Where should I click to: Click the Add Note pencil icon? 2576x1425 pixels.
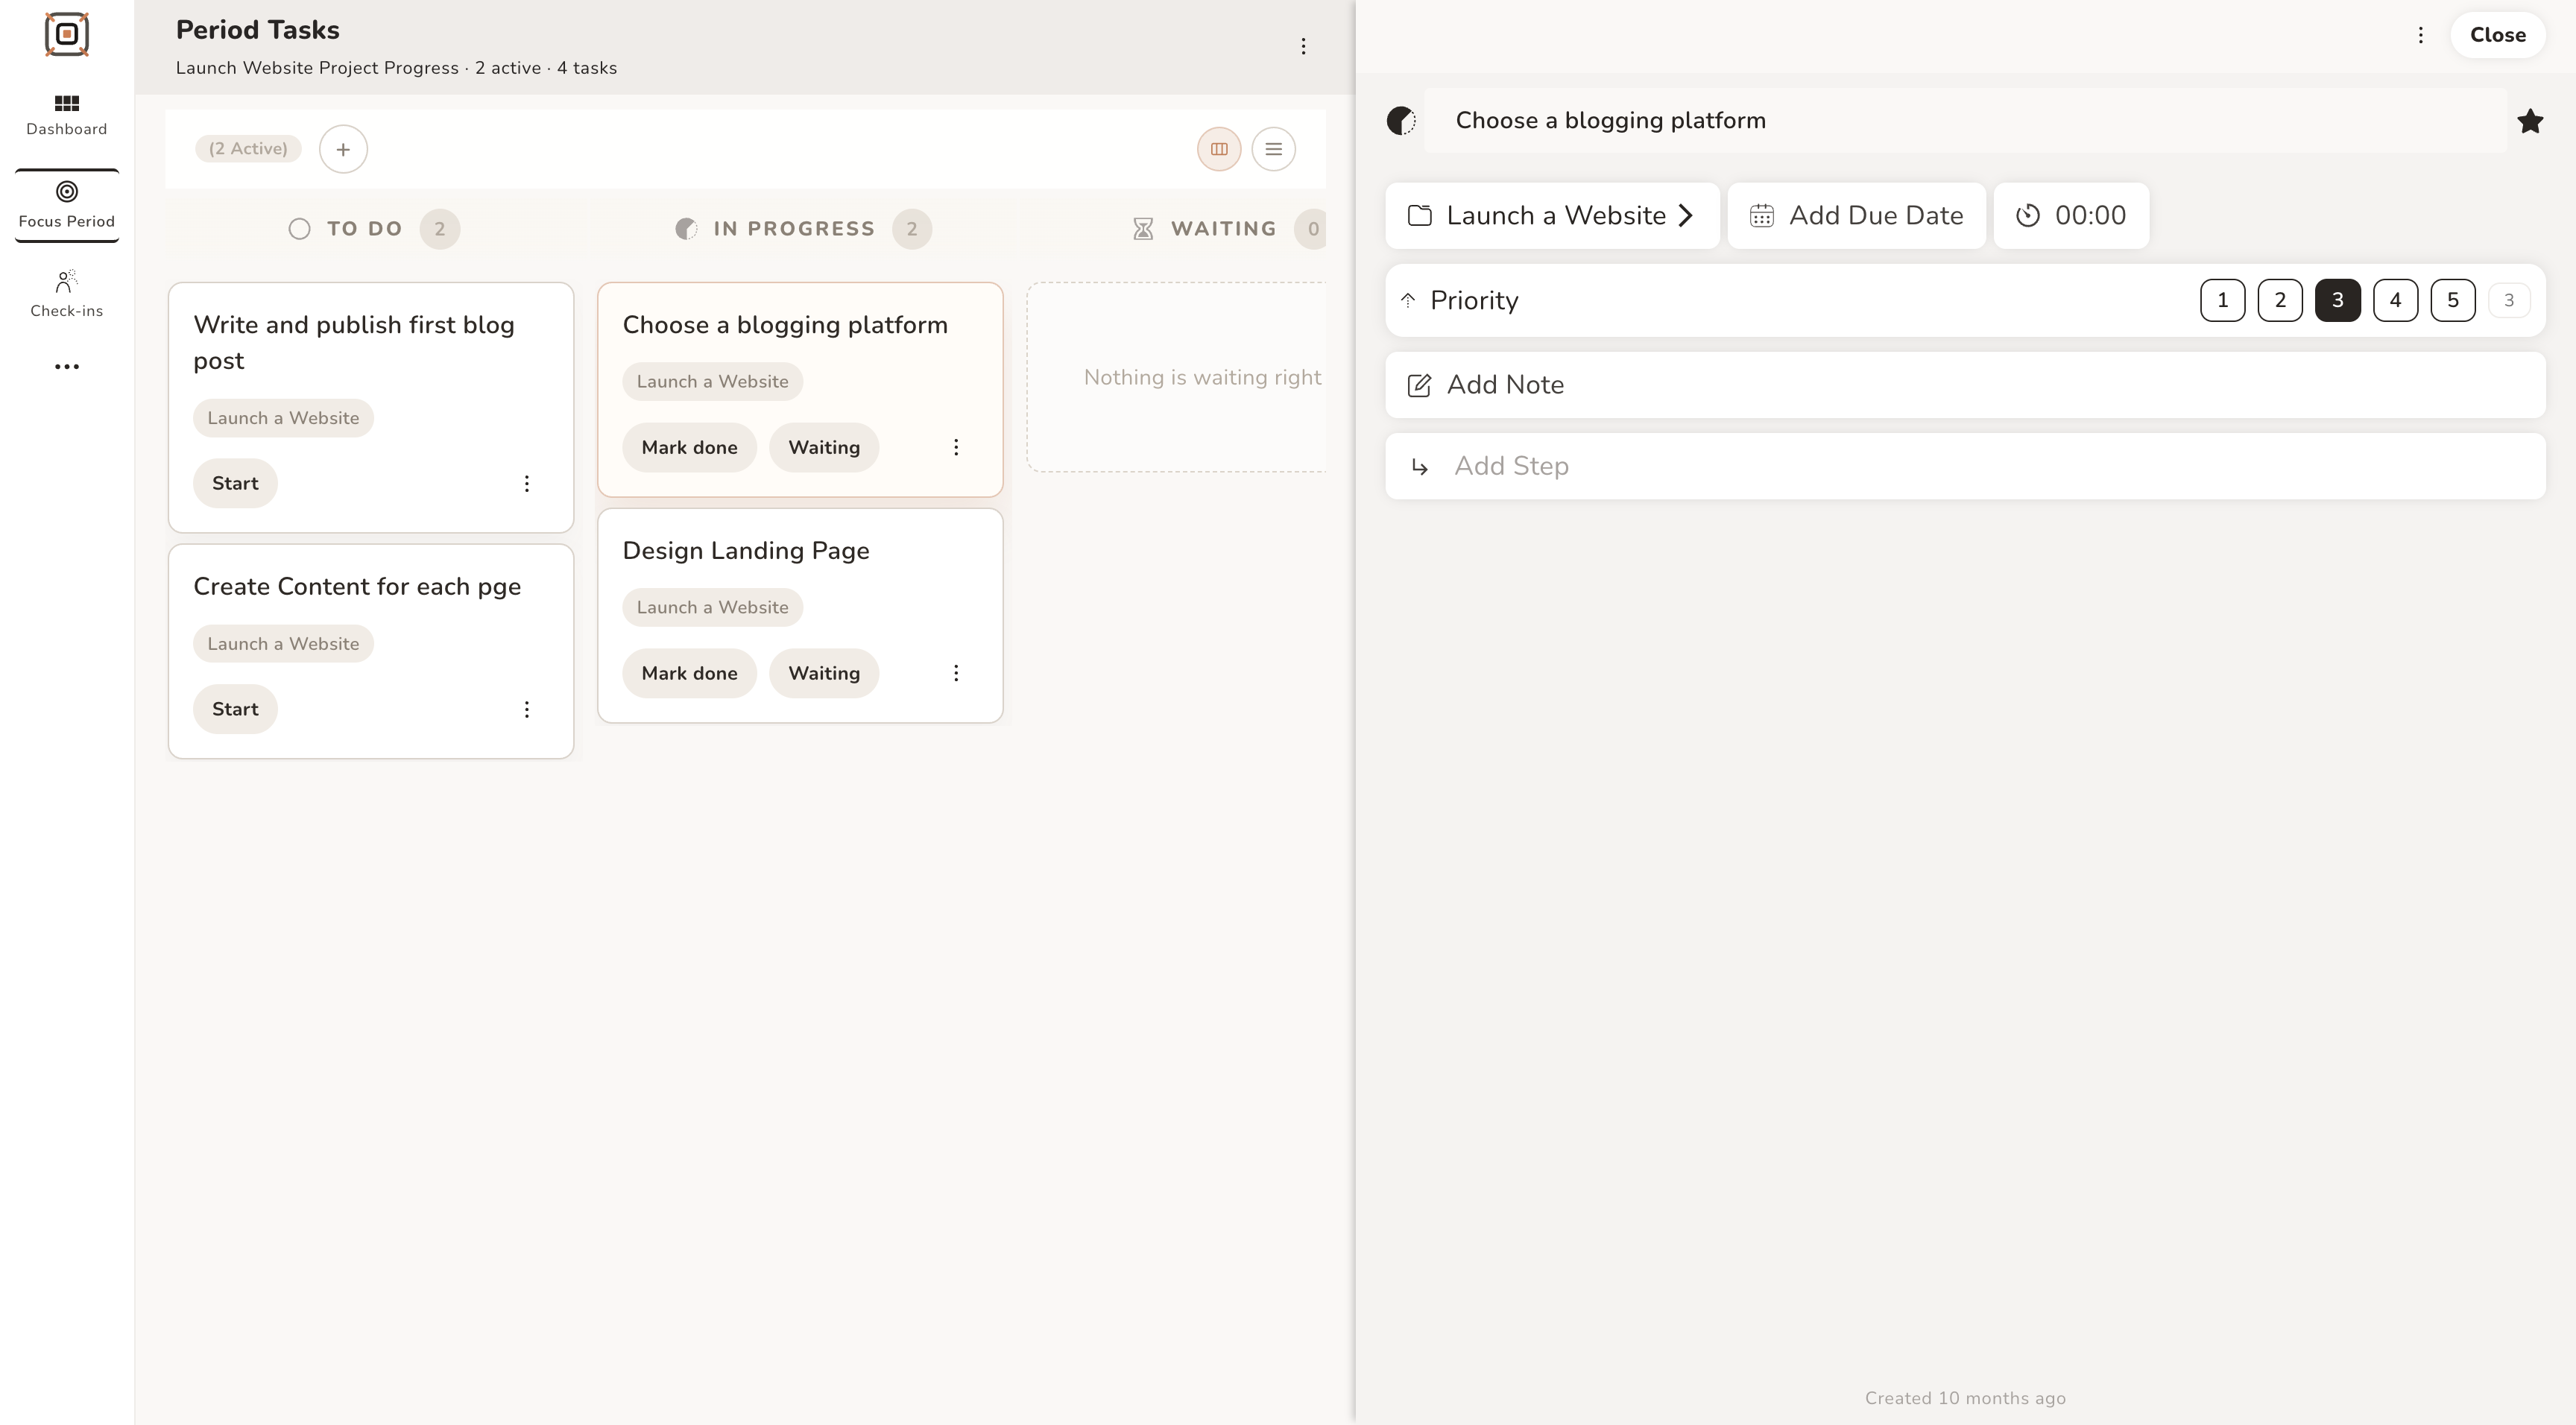(1419, 385)
